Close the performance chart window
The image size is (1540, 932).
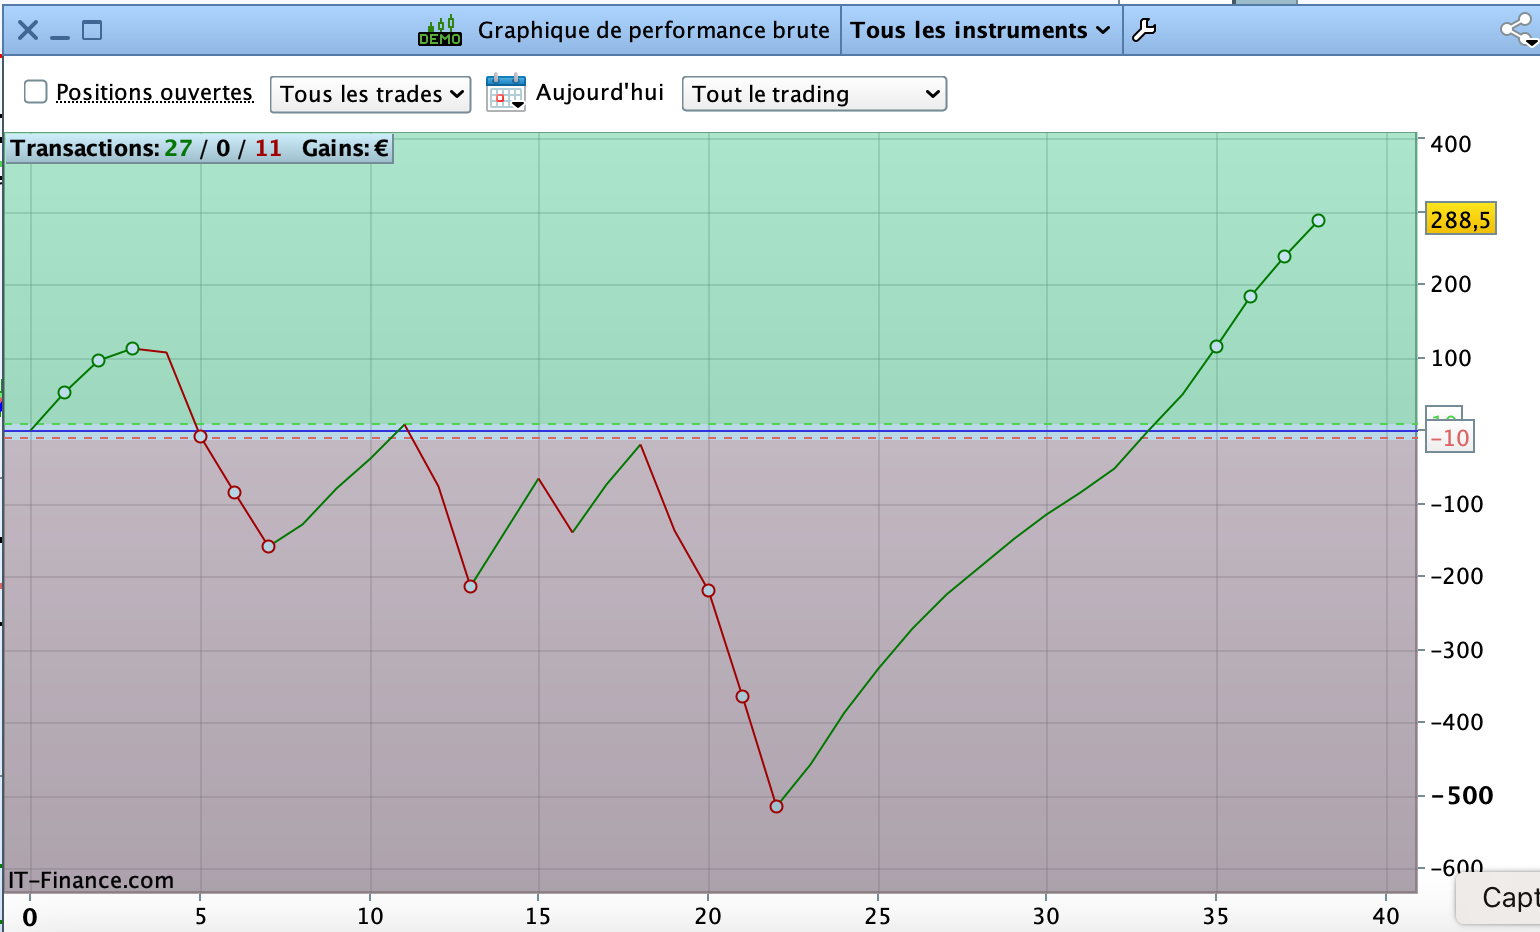28,30
